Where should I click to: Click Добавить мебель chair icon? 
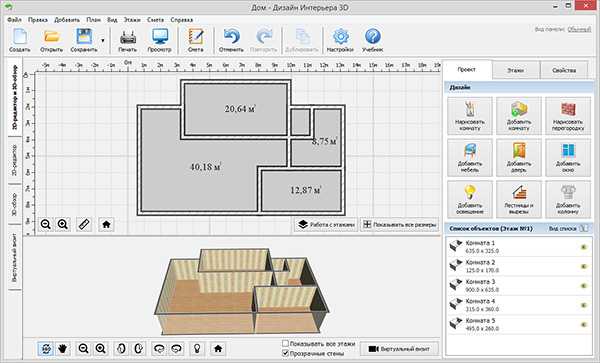[470, 158]
